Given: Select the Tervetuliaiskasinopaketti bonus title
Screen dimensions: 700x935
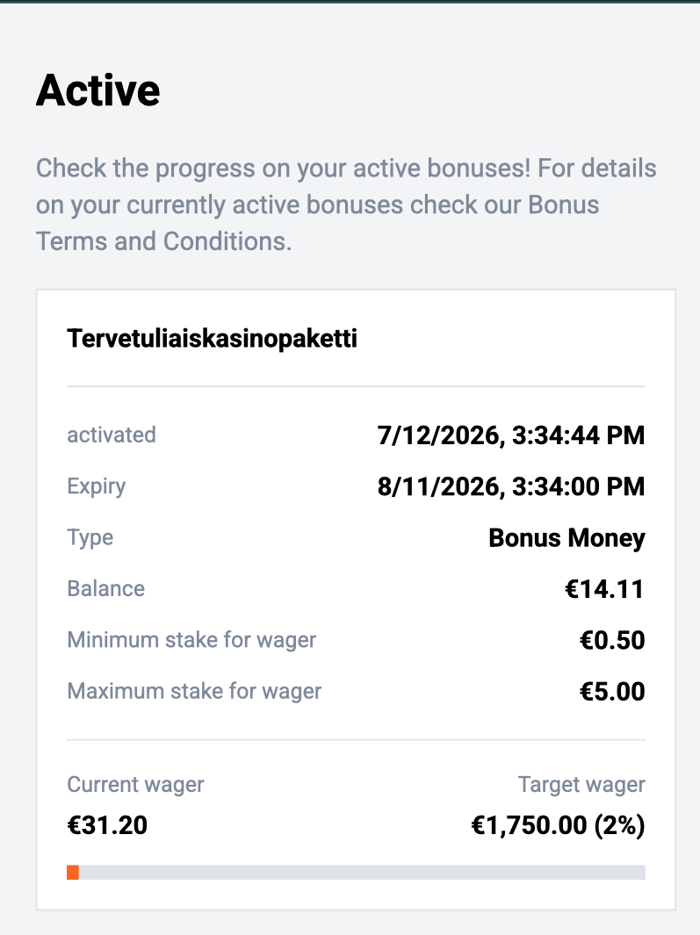Looking at the screenshot, I should (x=212, y=339).
